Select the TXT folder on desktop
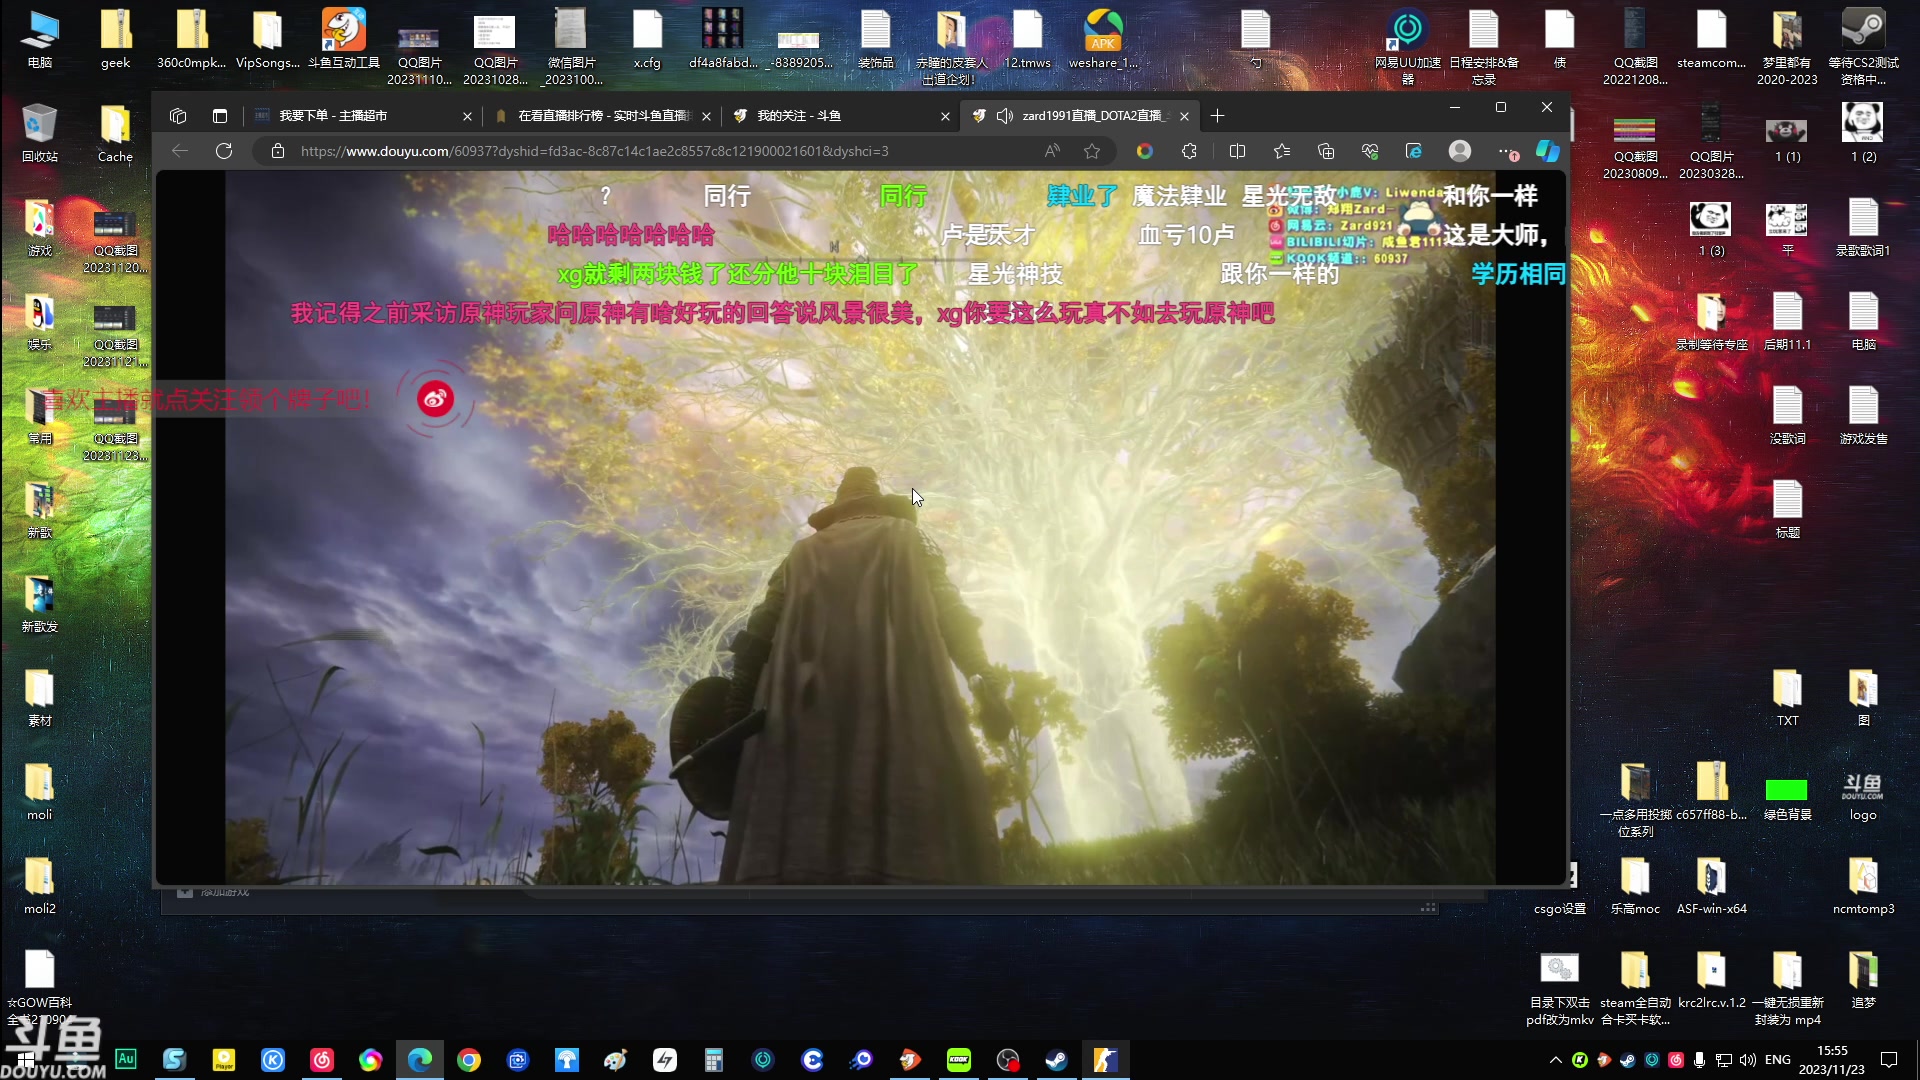Viewport: 1920px width, 1080px height. (x=1788, y=698)
